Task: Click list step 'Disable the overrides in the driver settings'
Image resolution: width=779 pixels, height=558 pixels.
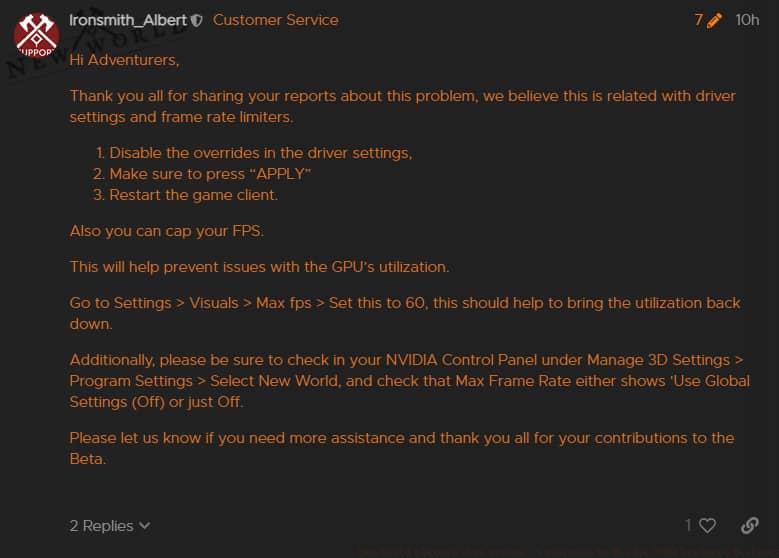Action: click(260, 153)
